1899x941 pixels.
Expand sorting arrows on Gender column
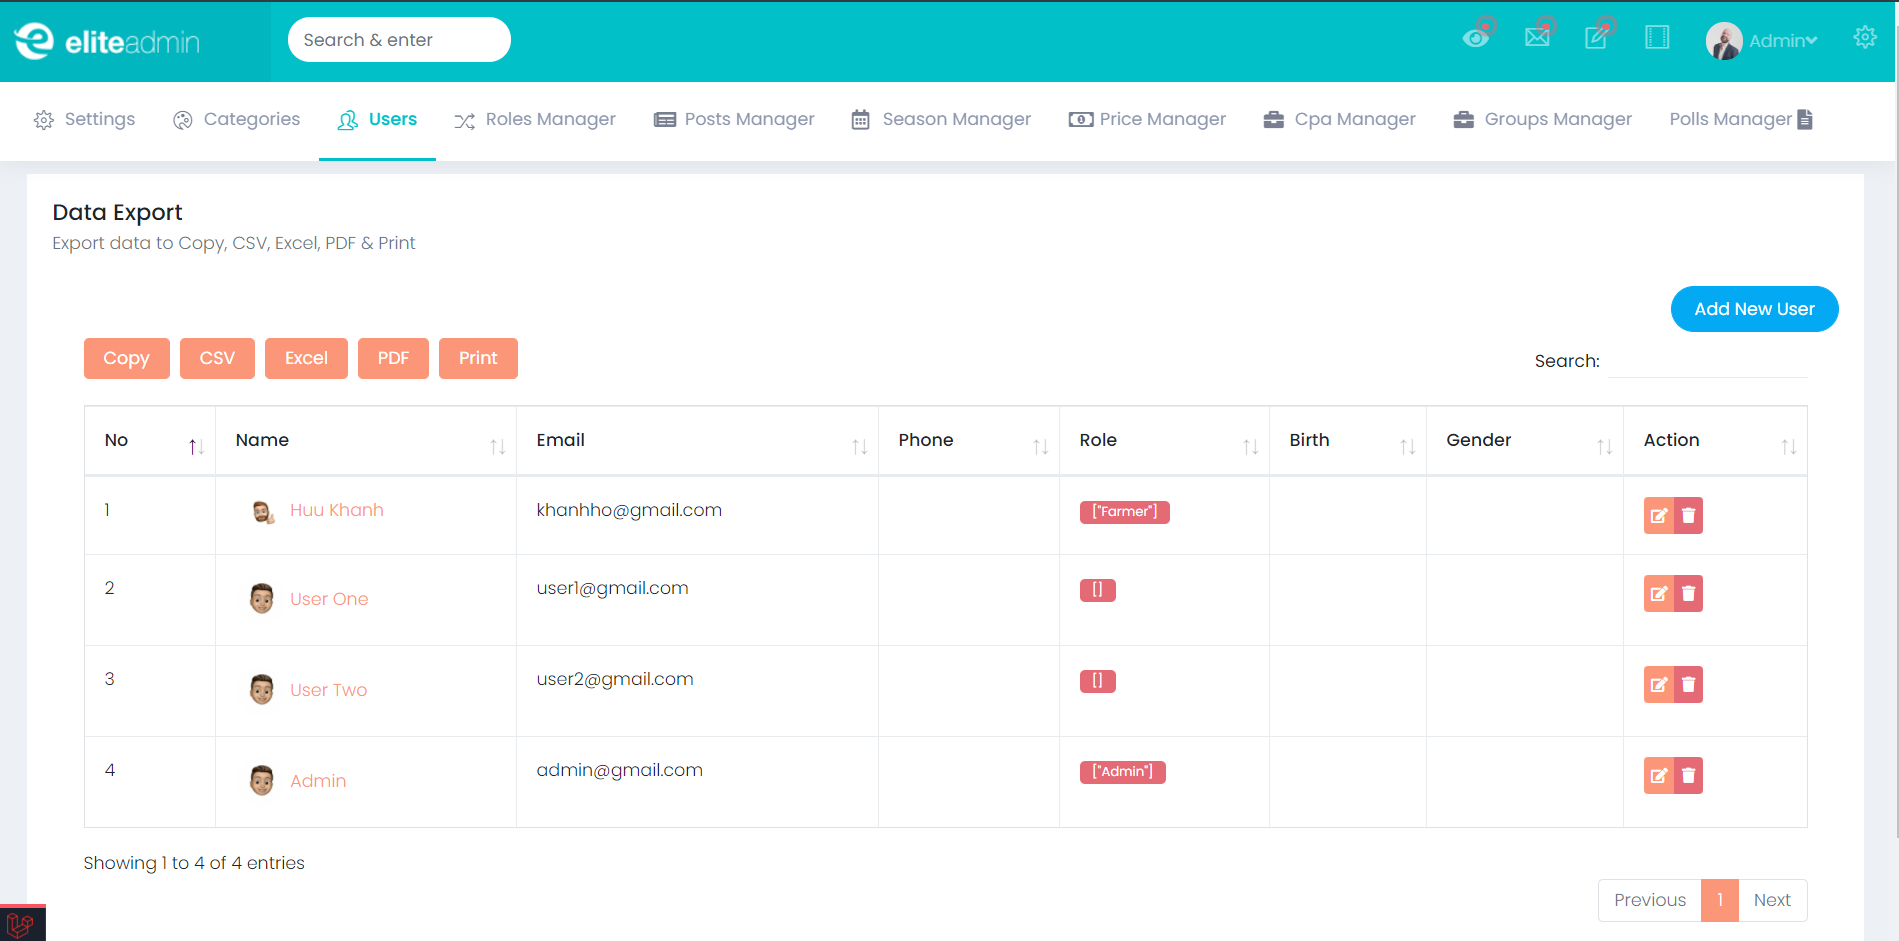coord(1603,446)
